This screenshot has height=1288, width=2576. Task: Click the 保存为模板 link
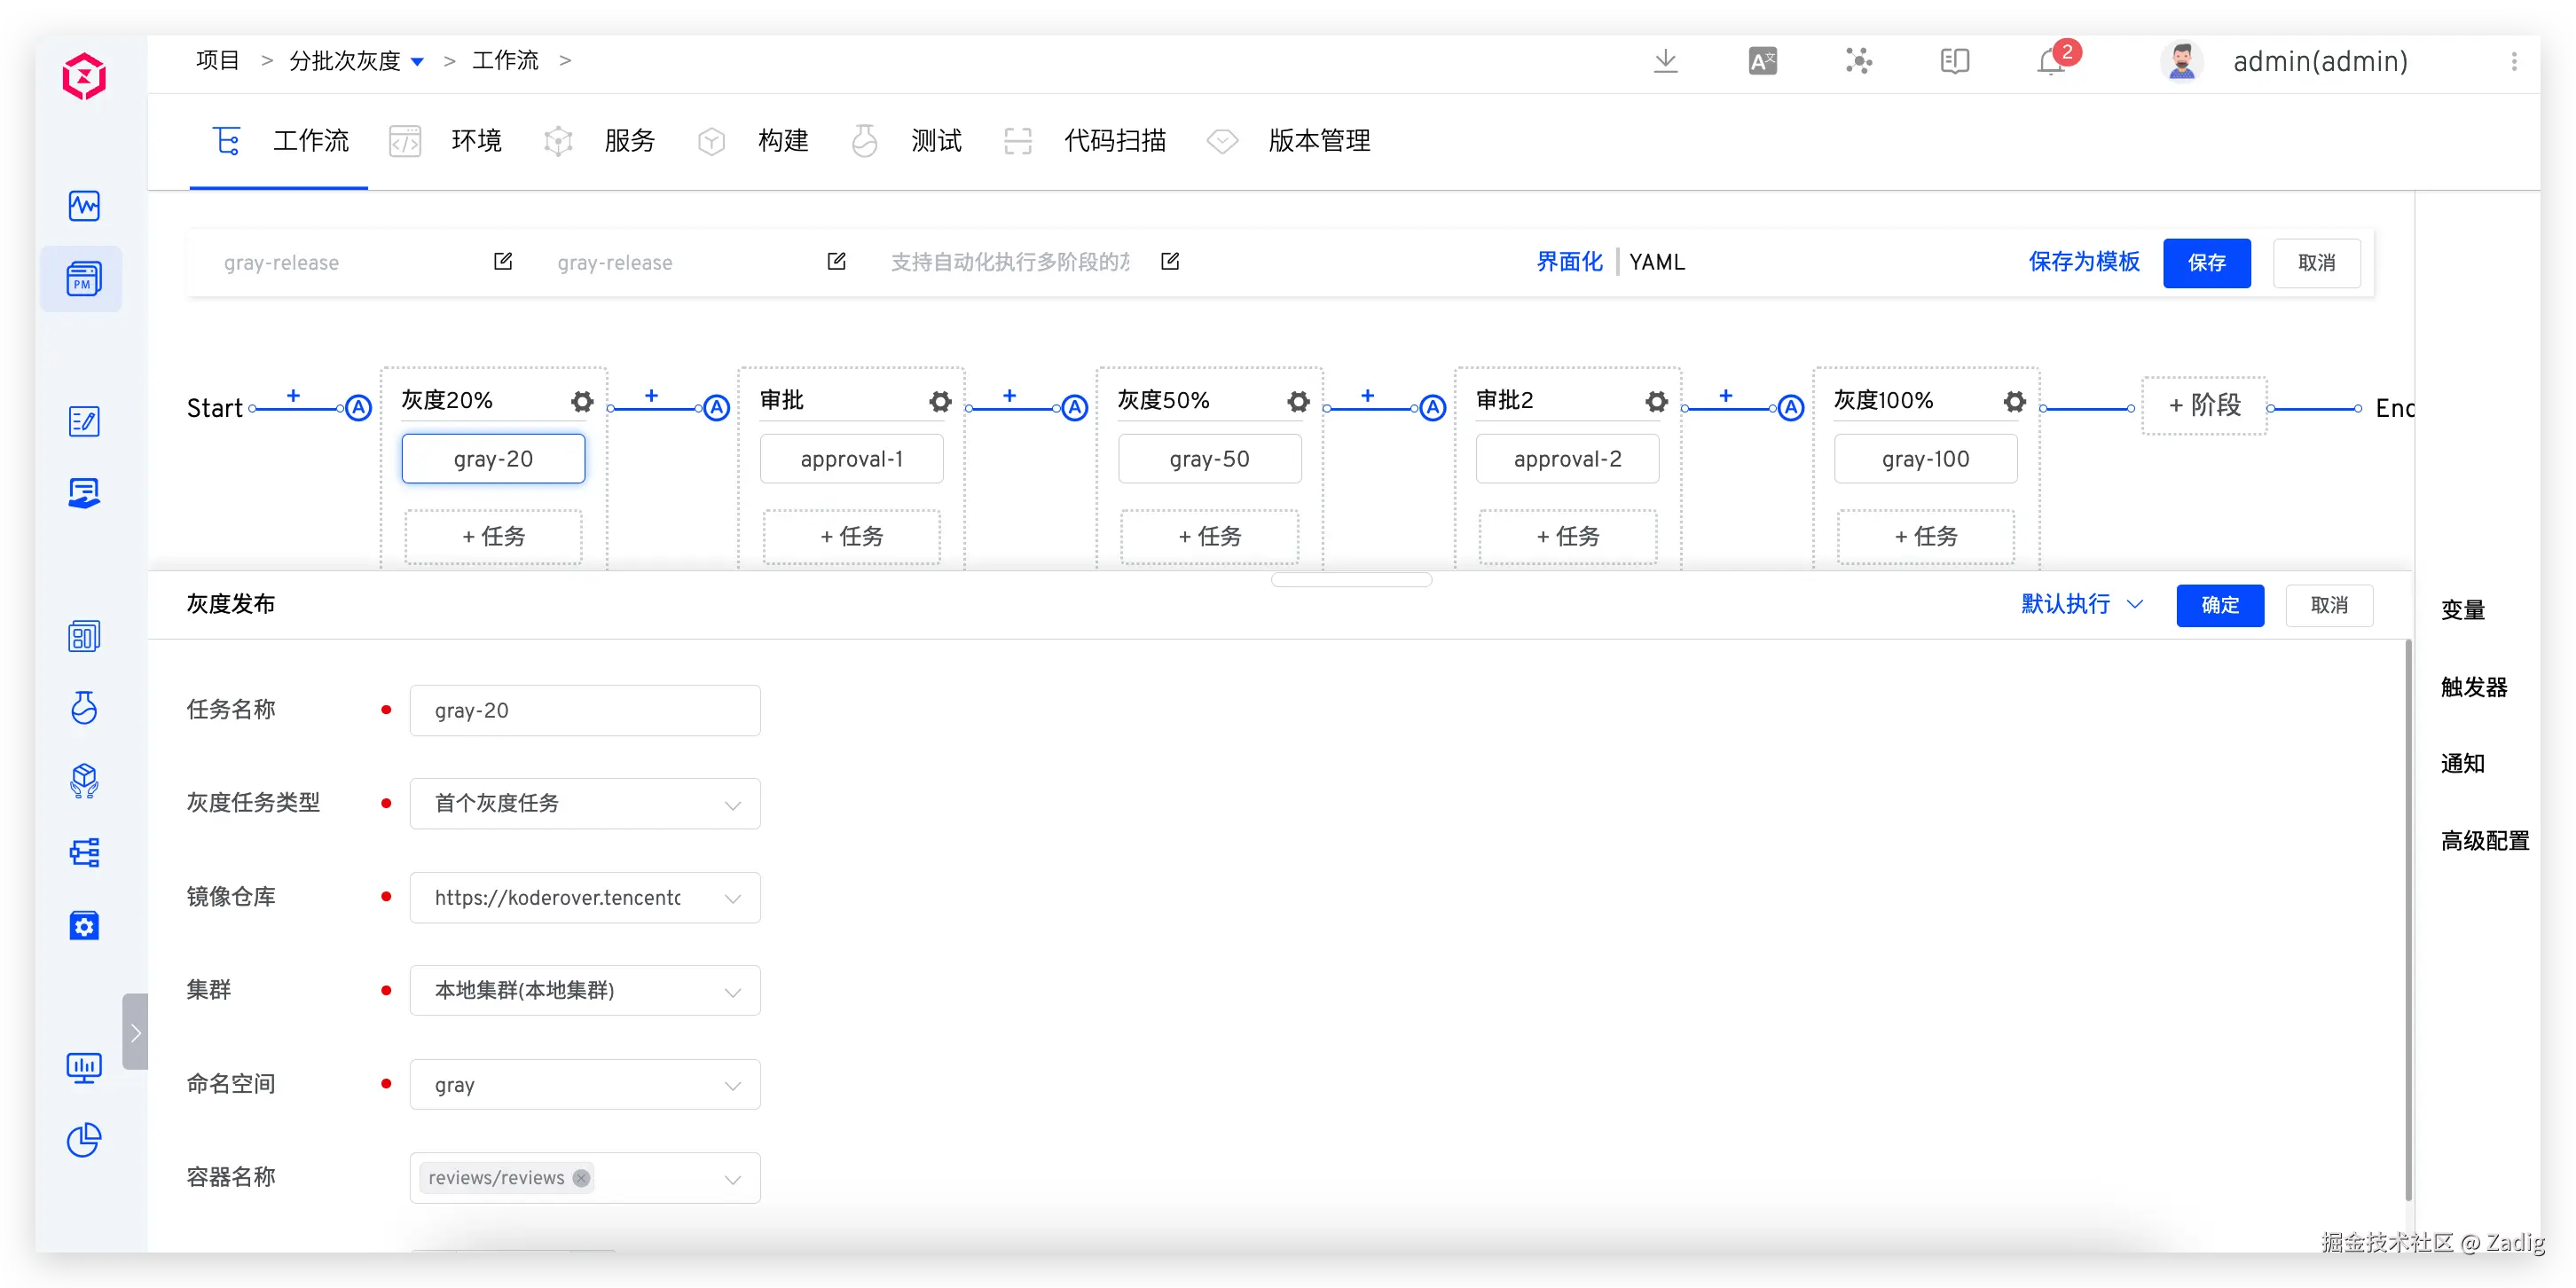(2083, 262)
